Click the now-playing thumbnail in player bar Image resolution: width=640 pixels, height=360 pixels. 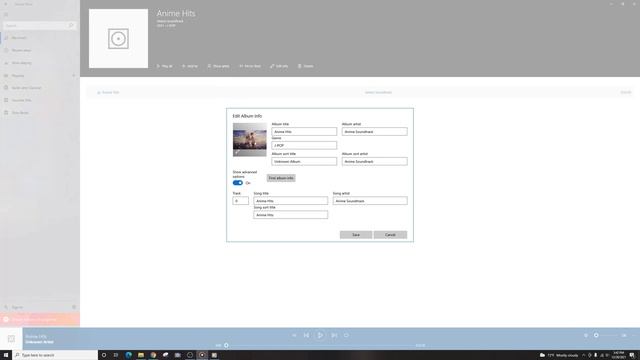pyautogui.click(x=11, y=339)
